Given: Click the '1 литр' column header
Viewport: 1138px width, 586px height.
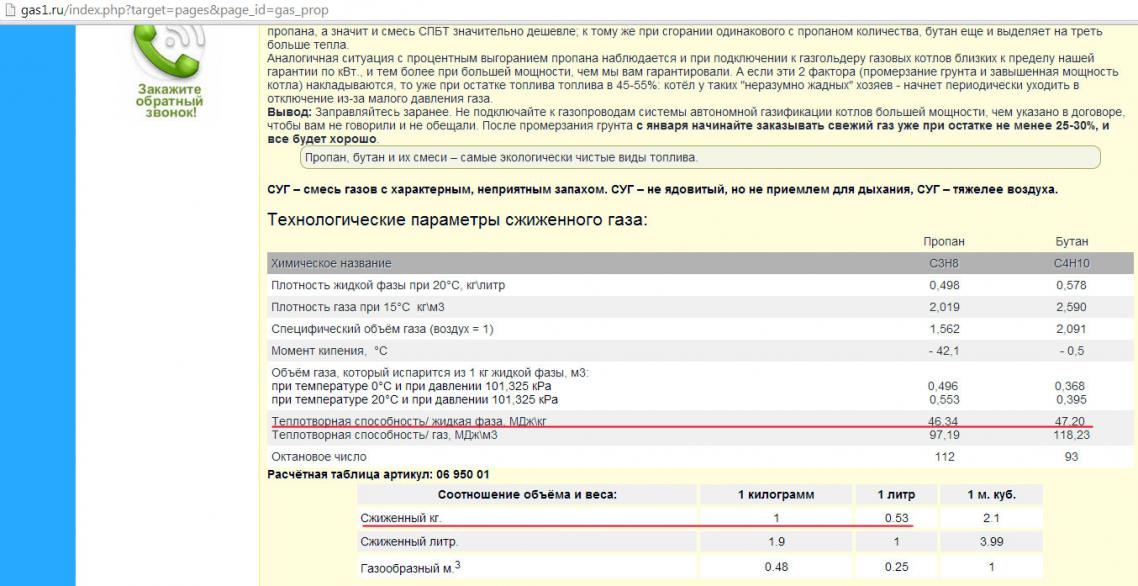Looking at the screenshot, I should coord(896,495).
